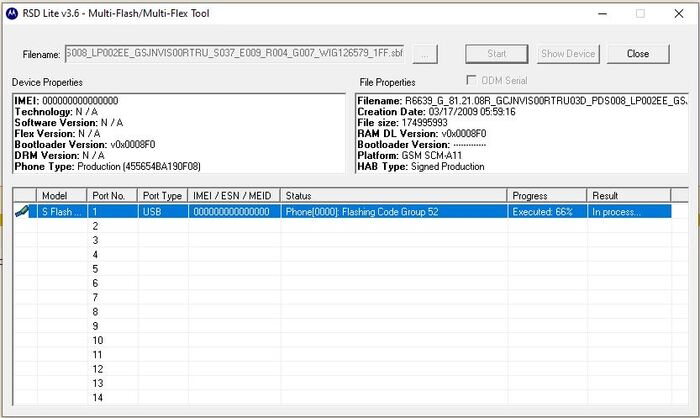Click the 000000000000000 IMEI cell in row 1
Viewport: 700px width, 418px height.
pos(234,212)
